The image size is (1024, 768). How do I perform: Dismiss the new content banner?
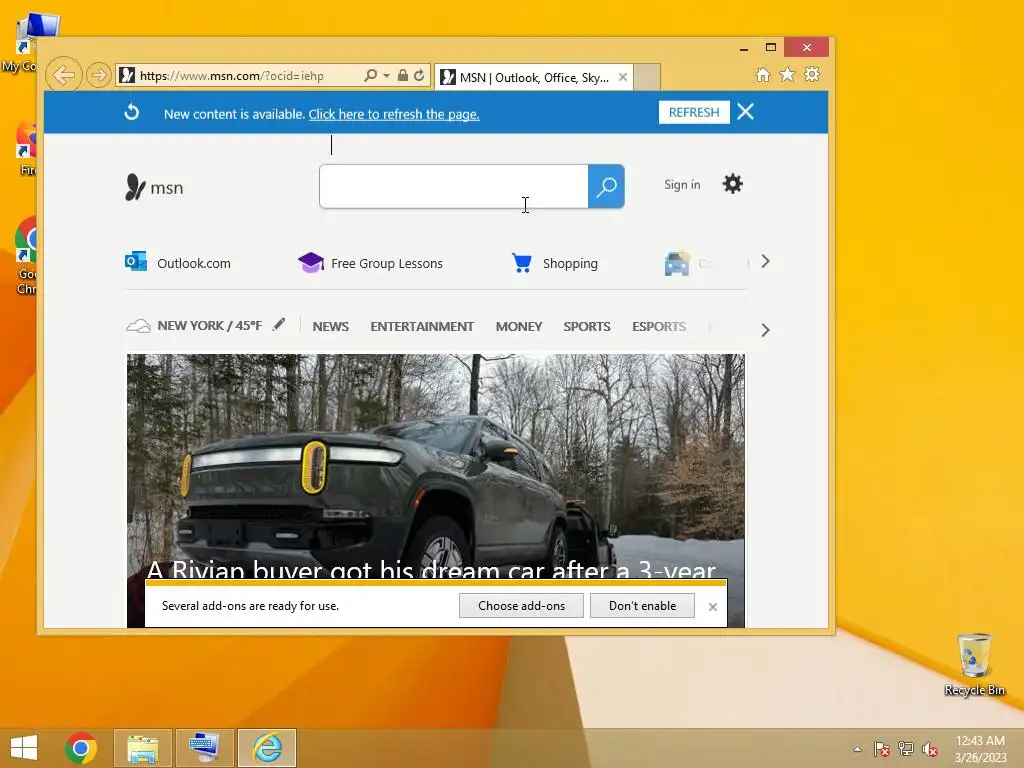pos(745,112)
